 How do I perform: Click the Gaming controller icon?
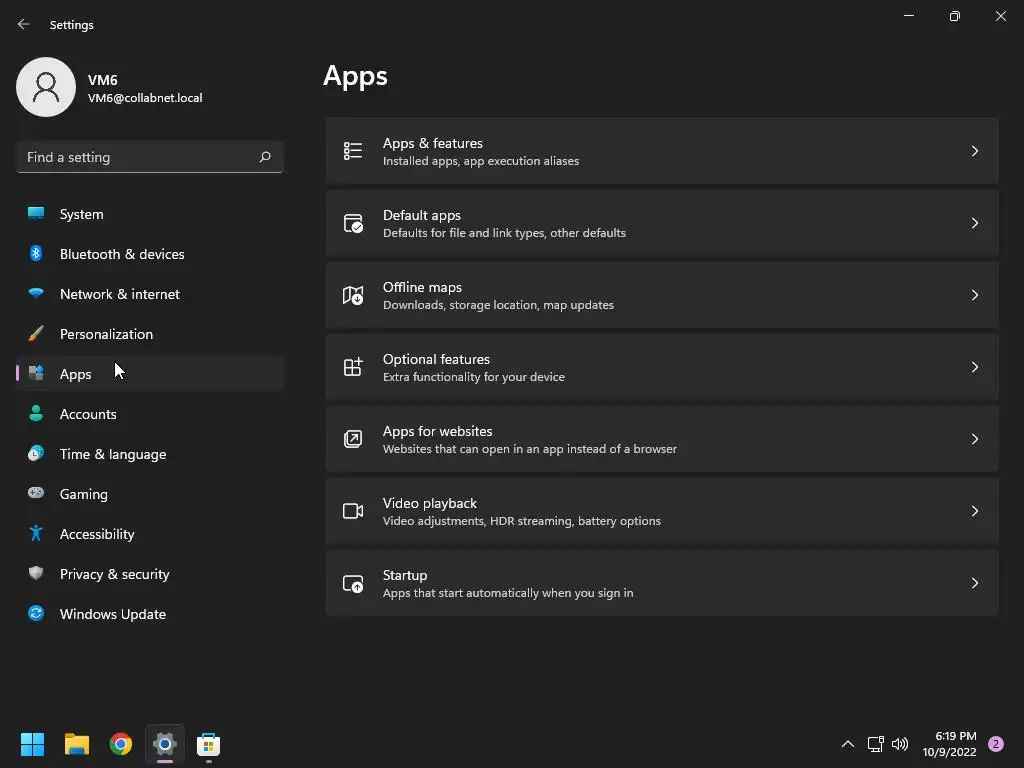(x=36, y=494)
